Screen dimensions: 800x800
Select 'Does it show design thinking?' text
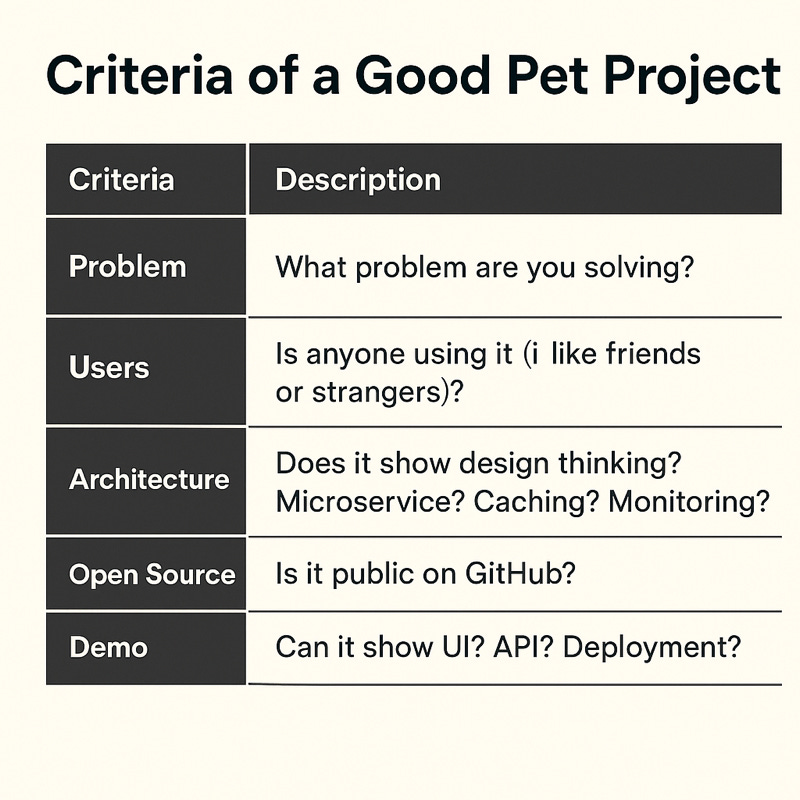479,463
